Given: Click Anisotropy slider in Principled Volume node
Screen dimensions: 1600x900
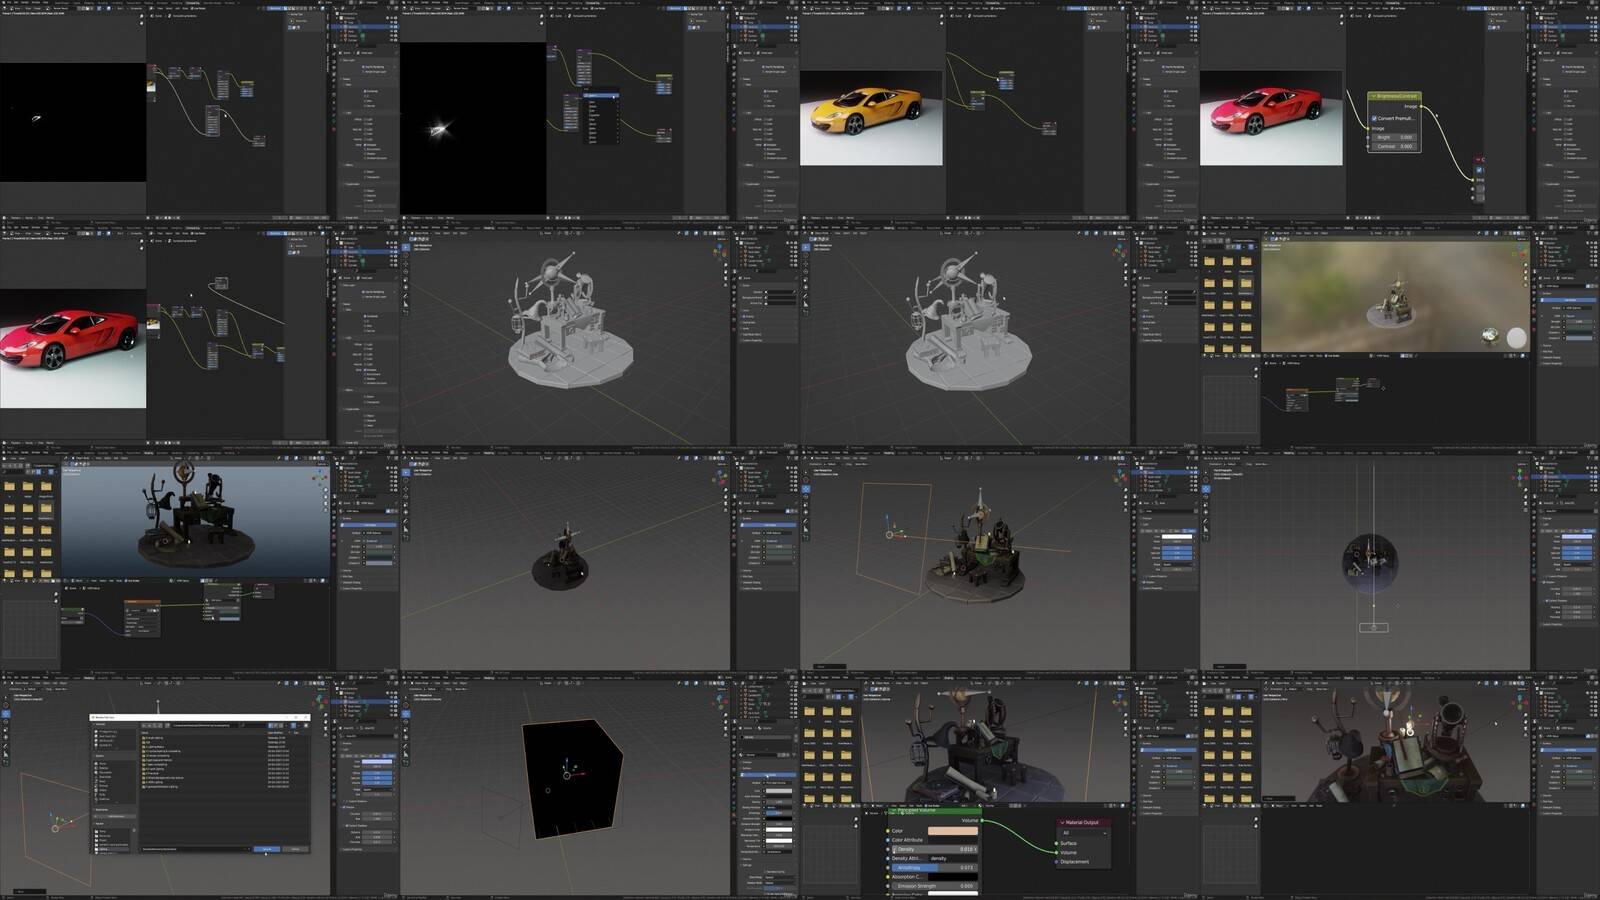Looking at the screenshot, I should point(935,868).
